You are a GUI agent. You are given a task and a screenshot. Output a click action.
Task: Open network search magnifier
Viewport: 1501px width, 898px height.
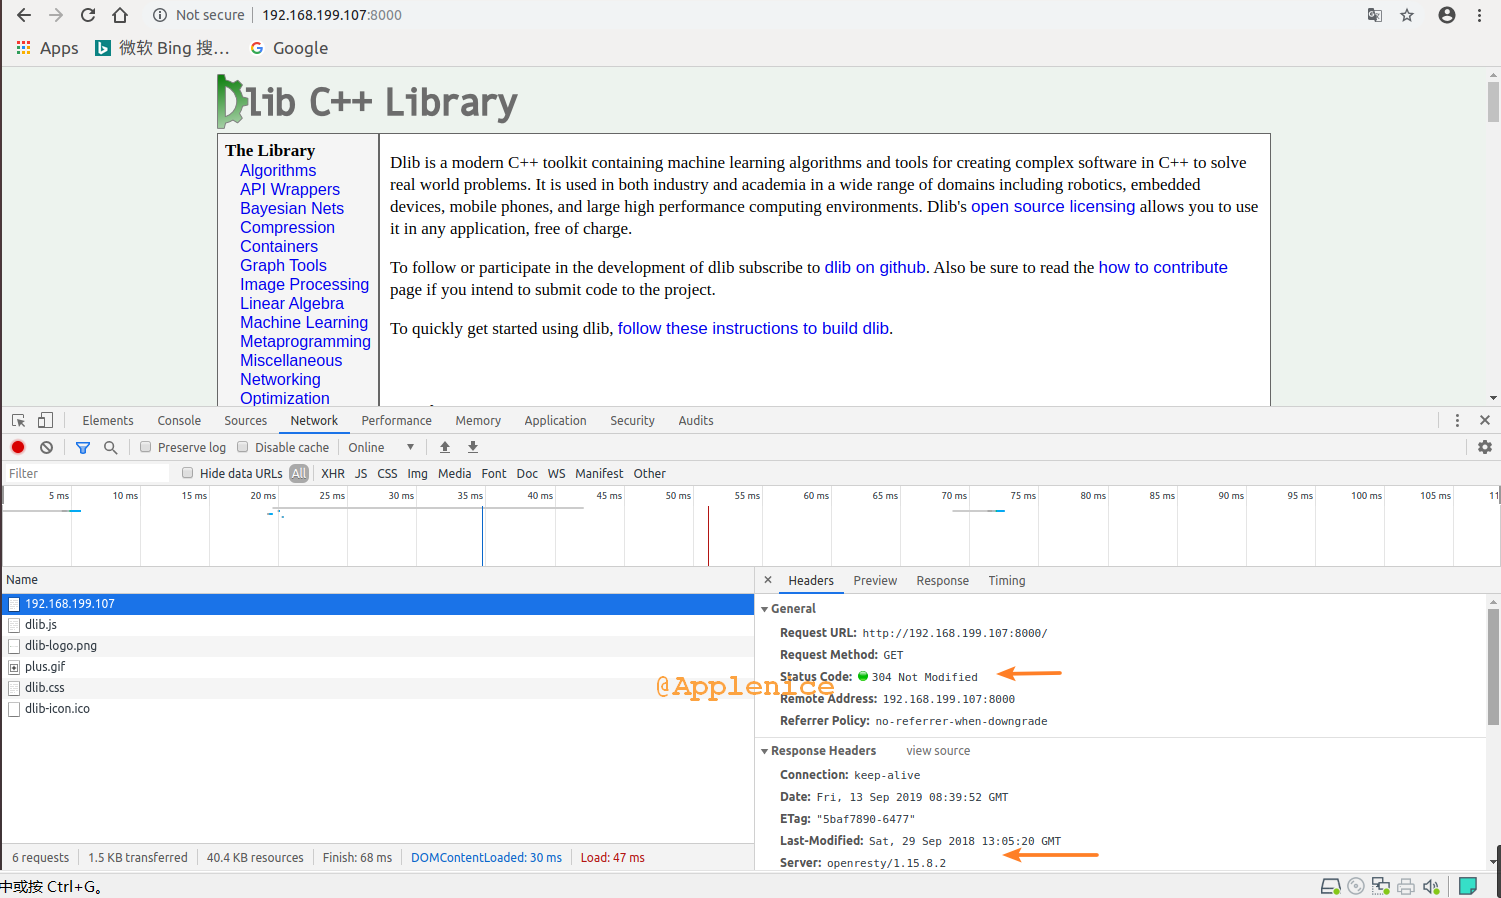pos(111,447)
